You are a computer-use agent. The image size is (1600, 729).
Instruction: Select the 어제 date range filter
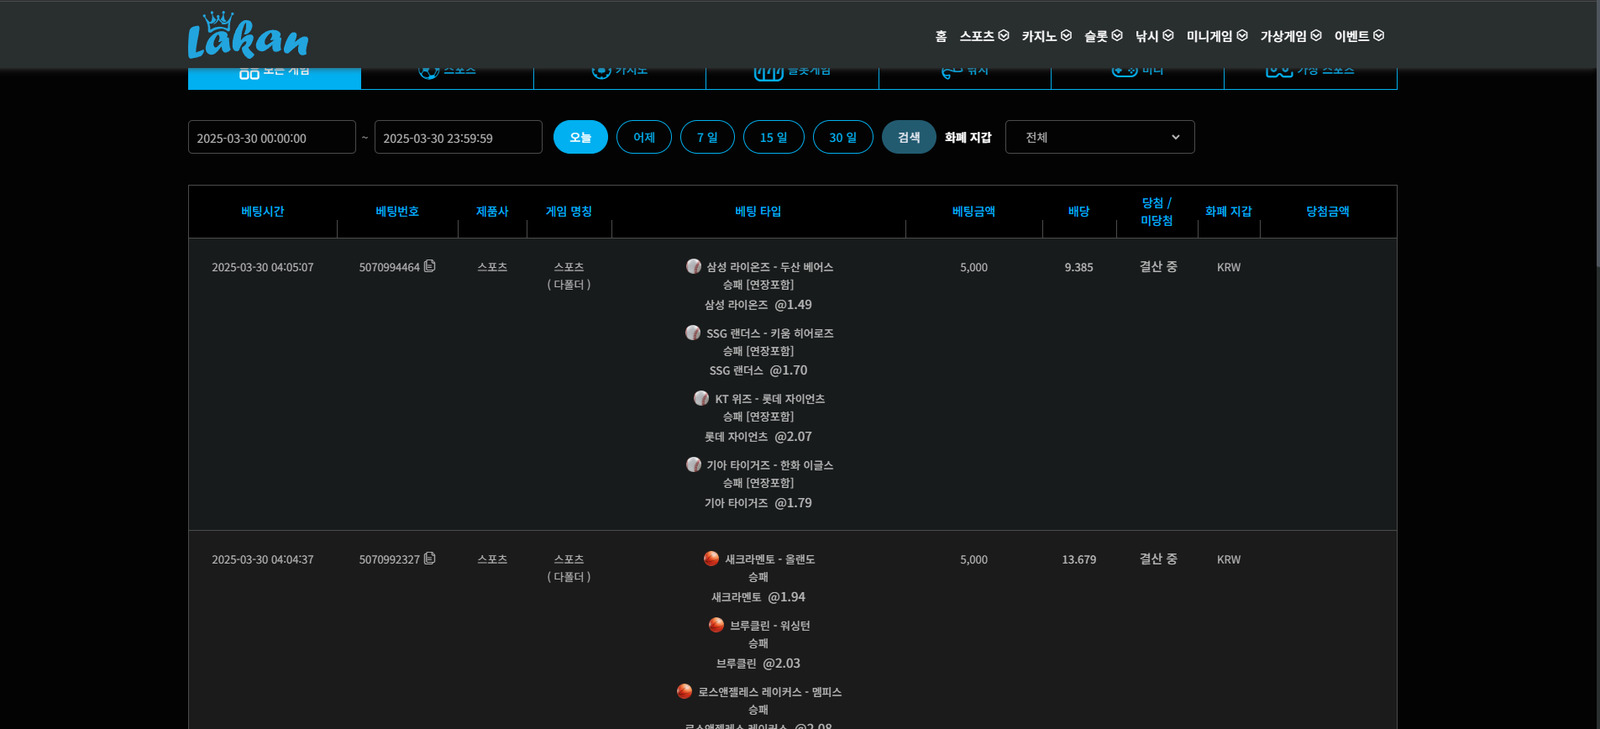click(644, 137)
